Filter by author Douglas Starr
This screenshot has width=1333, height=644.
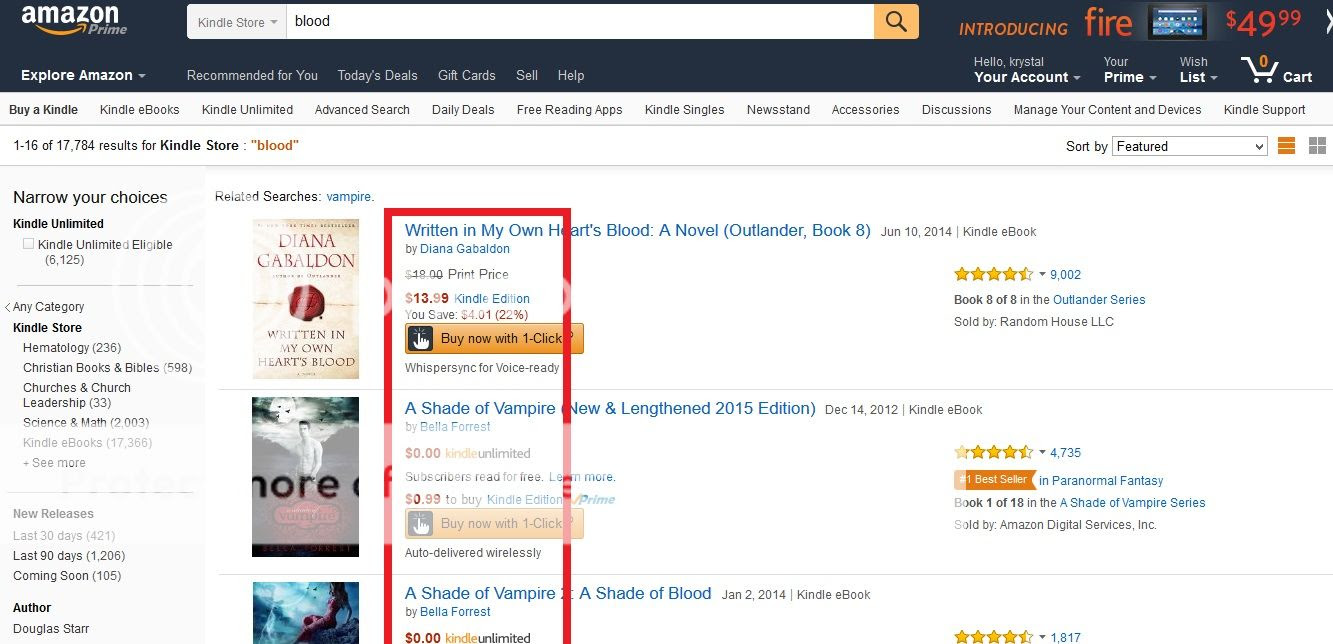pyautogui.click(x=51, y=629)
